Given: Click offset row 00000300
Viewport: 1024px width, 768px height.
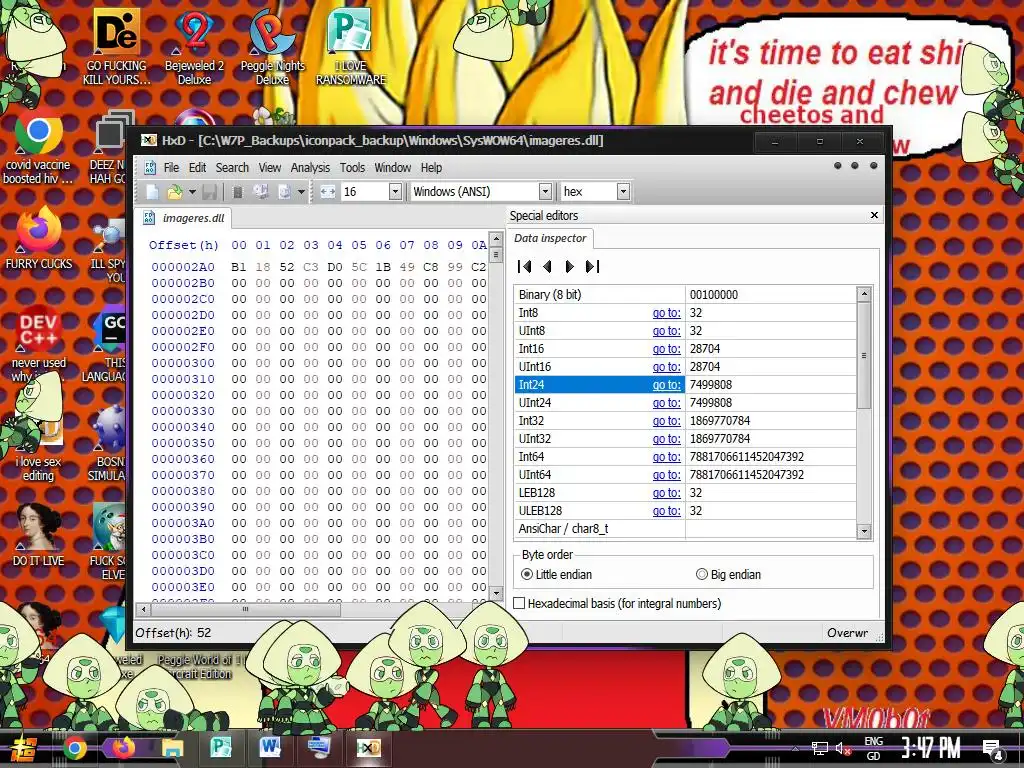Looking at the screenshot, I should tap(183, 363).
